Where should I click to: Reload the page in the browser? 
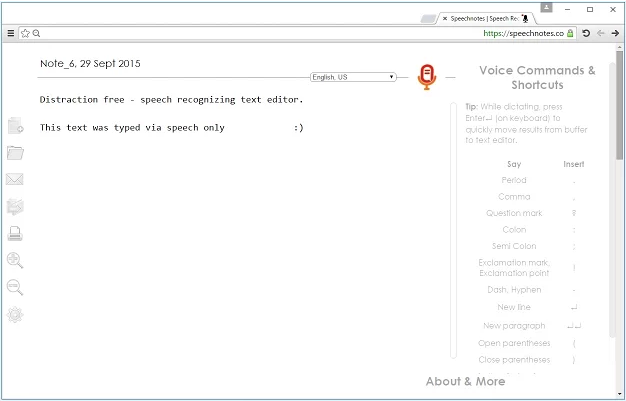(x=586, y=33)
